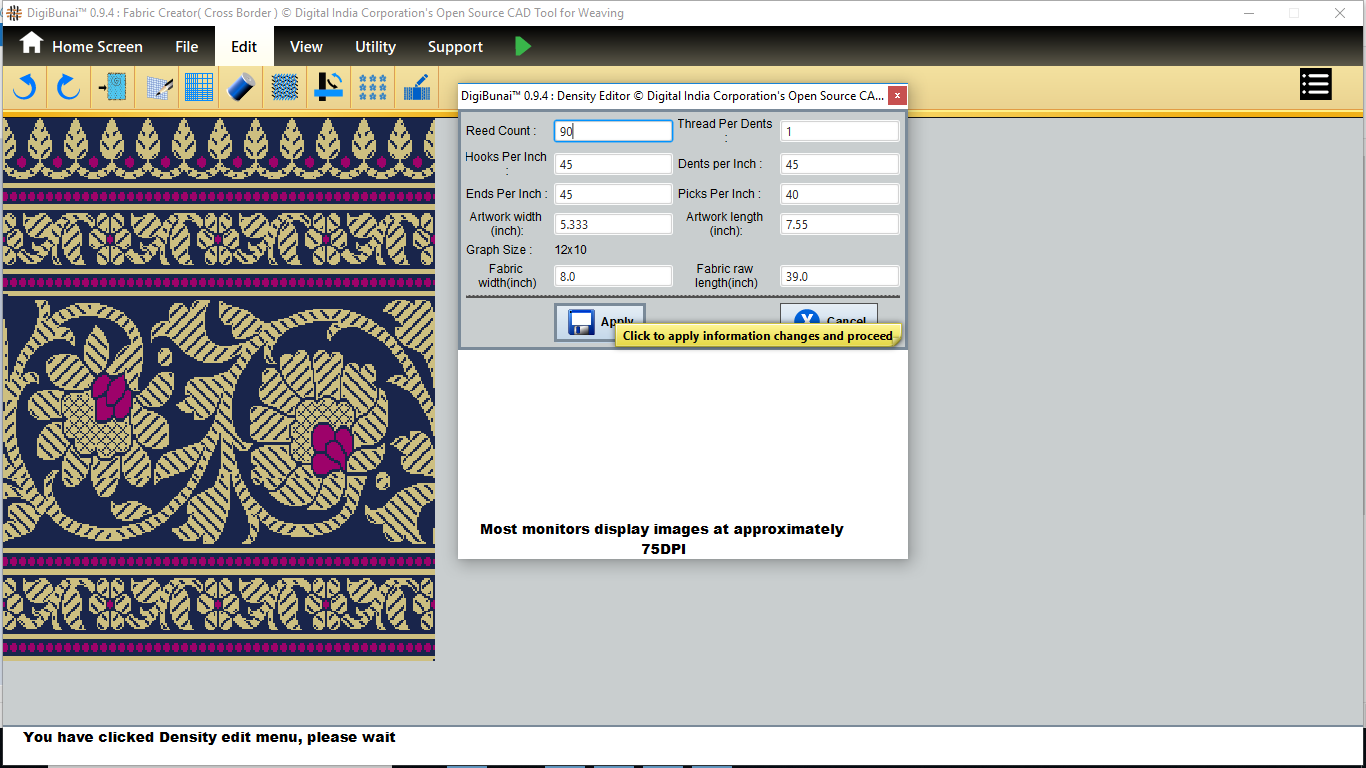Screen dimensions: 1366x768
Task: Click the Picks Per Inch field
Action: (x=839, y=194)
